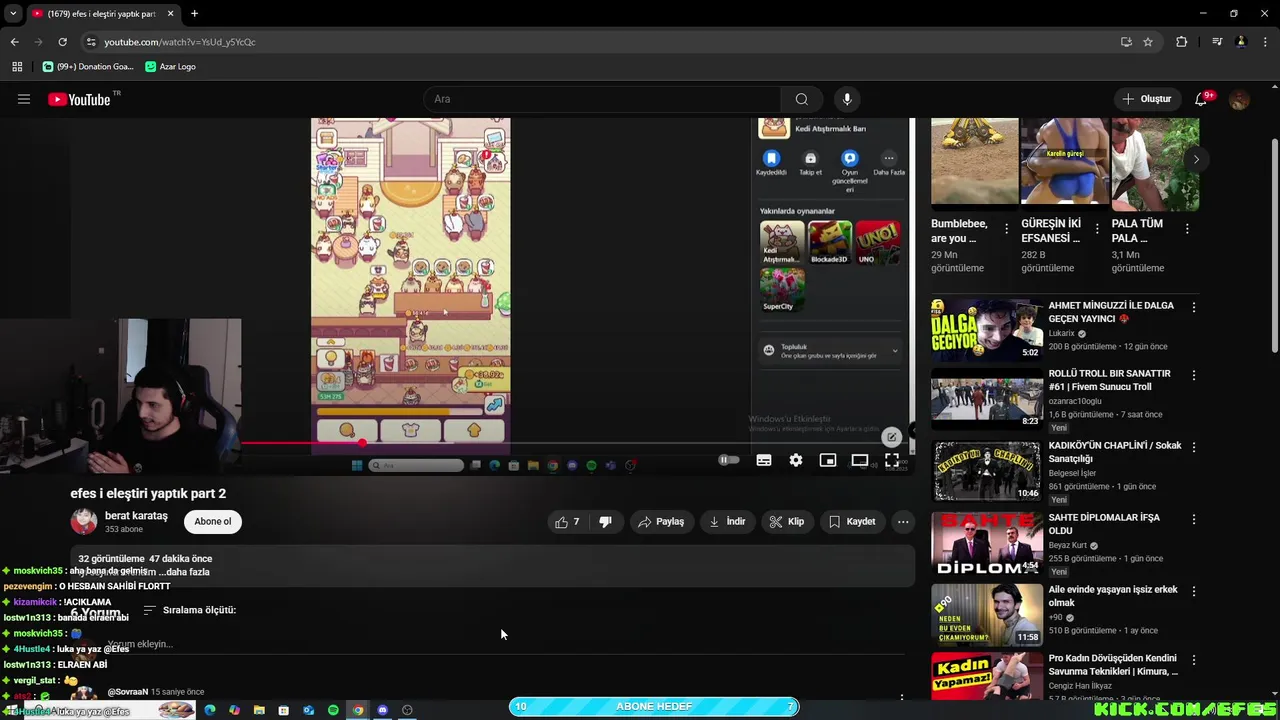Open Outlook from the taskbar
1280x720 pixels.
pyautogui.click(x=308, y=710)
